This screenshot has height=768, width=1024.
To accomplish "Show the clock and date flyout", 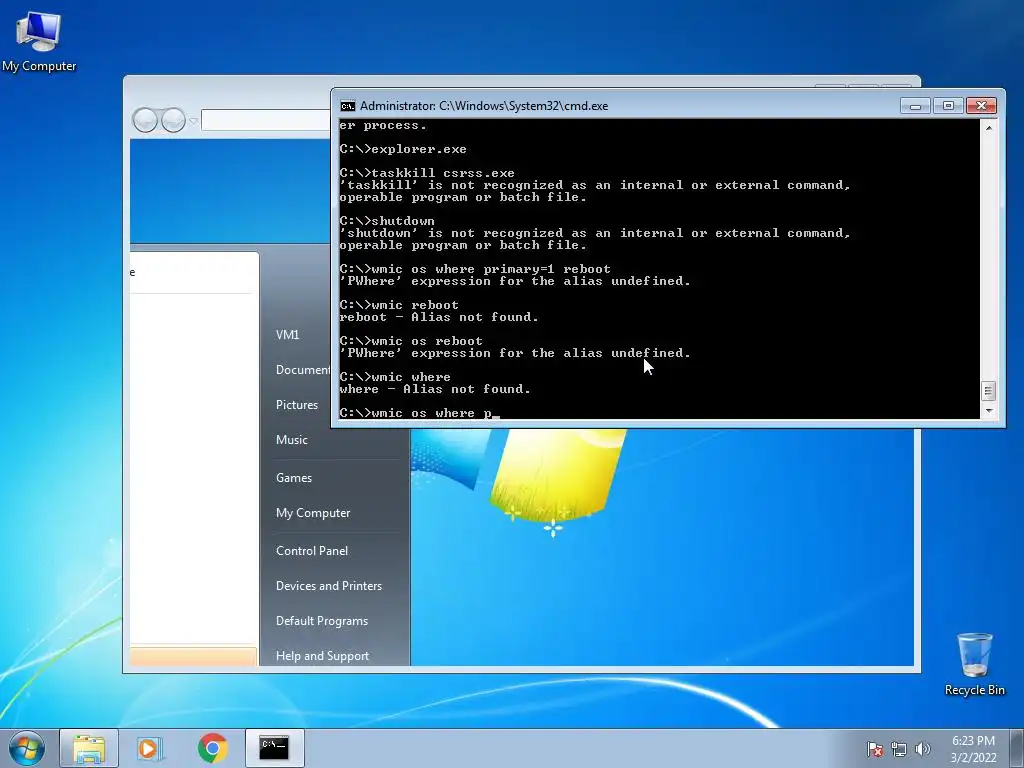I will tap(973, 749).
